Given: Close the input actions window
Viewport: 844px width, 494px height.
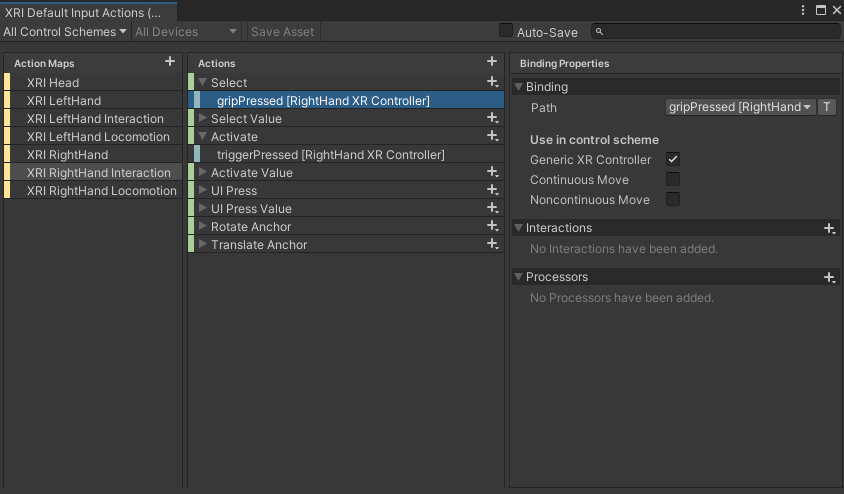Looking at the screenshot, I should pyautogui.click(x=838, y=10).
